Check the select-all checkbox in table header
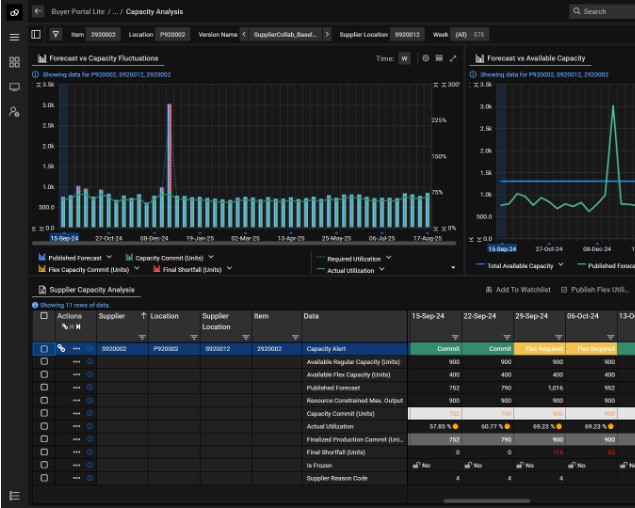 [x=43, y=316]
